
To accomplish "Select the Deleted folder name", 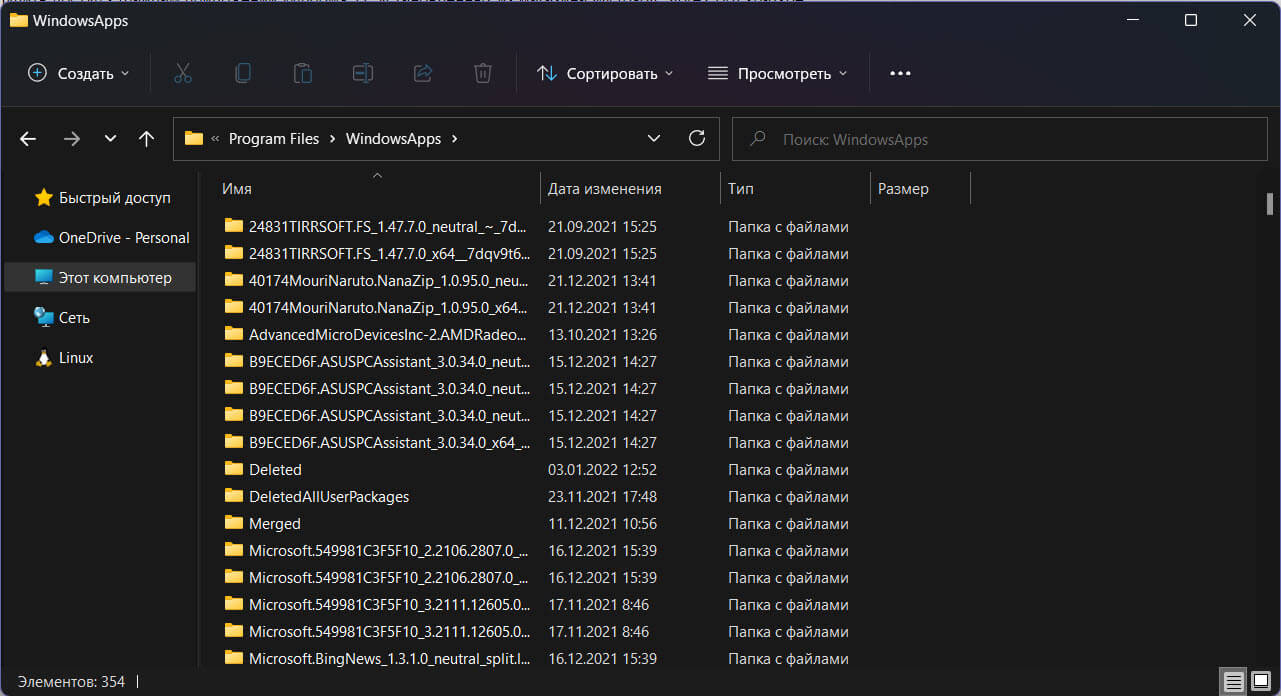I will (275, 469).
